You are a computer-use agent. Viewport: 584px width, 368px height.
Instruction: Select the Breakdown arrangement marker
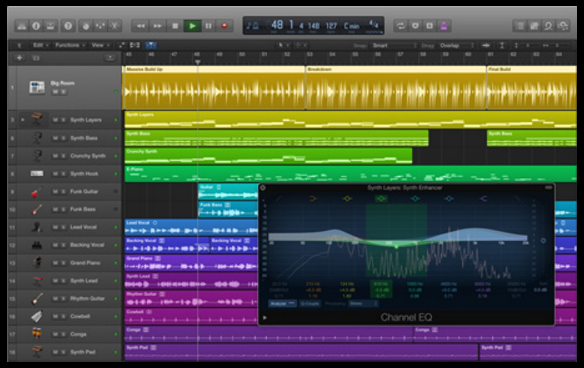pos(396,69)
